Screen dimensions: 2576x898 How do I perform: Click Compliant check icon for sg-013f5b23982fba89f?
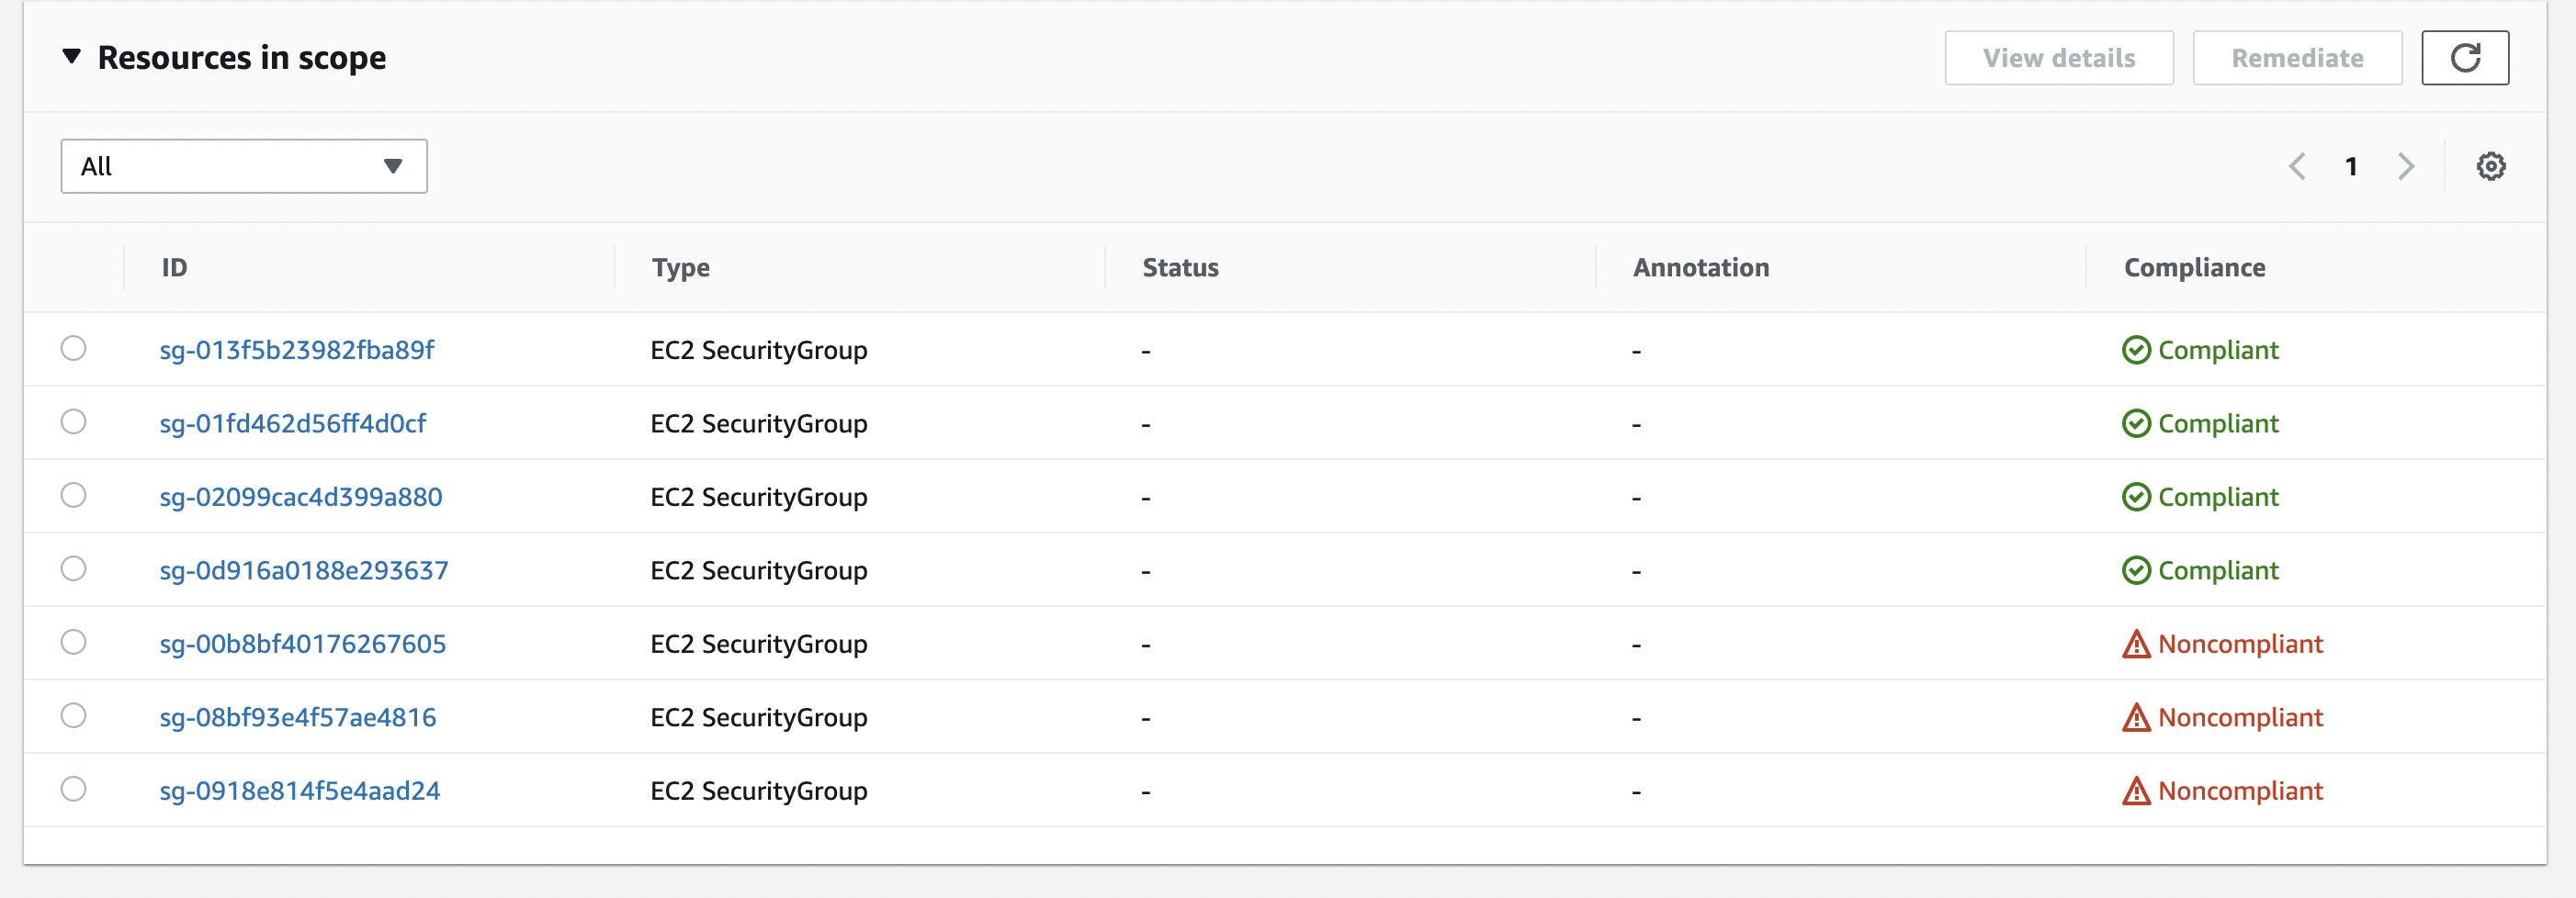(2135, 350)
